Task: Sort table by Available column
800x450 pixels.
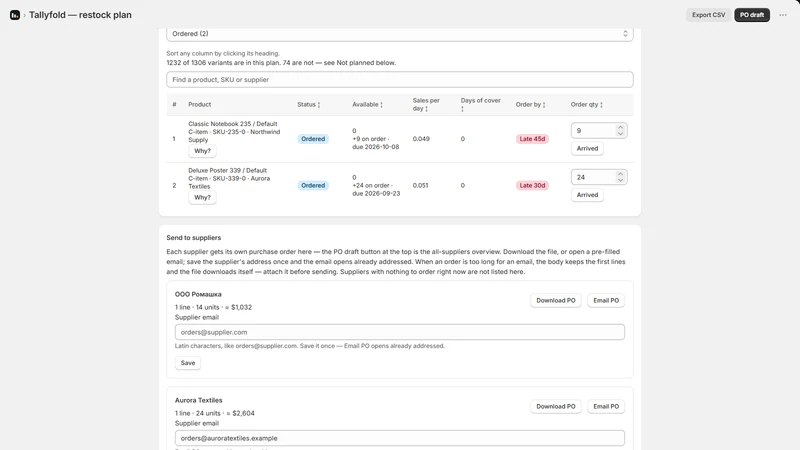Action: tap(367, 105)
